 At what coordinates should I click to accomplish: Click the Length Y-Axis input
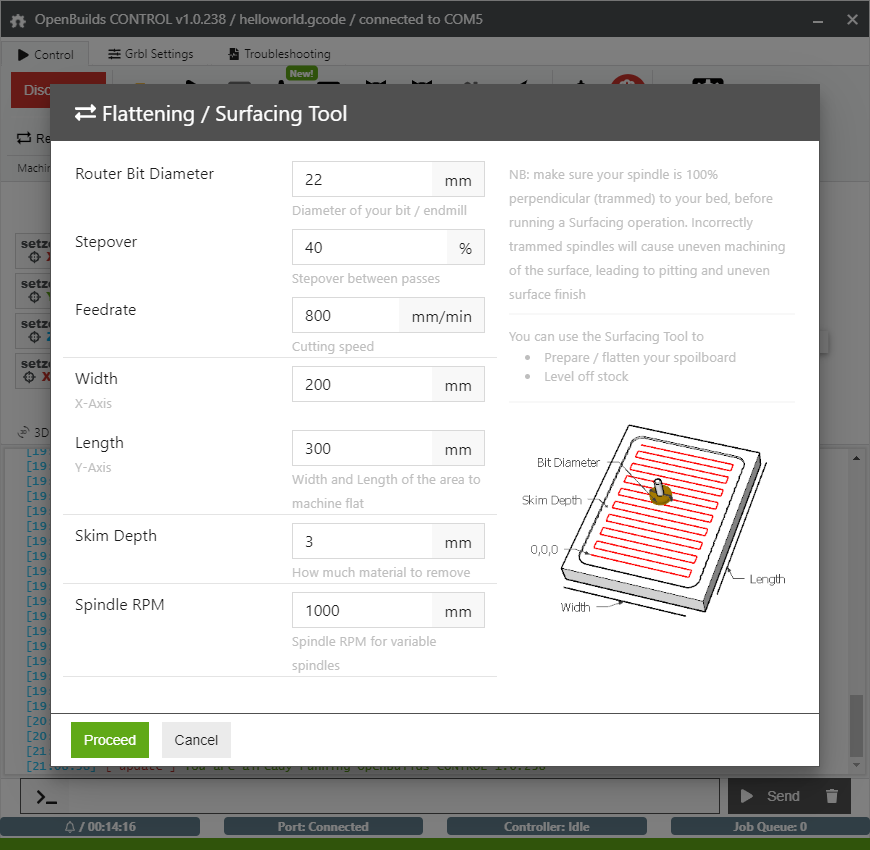point(362,448)
